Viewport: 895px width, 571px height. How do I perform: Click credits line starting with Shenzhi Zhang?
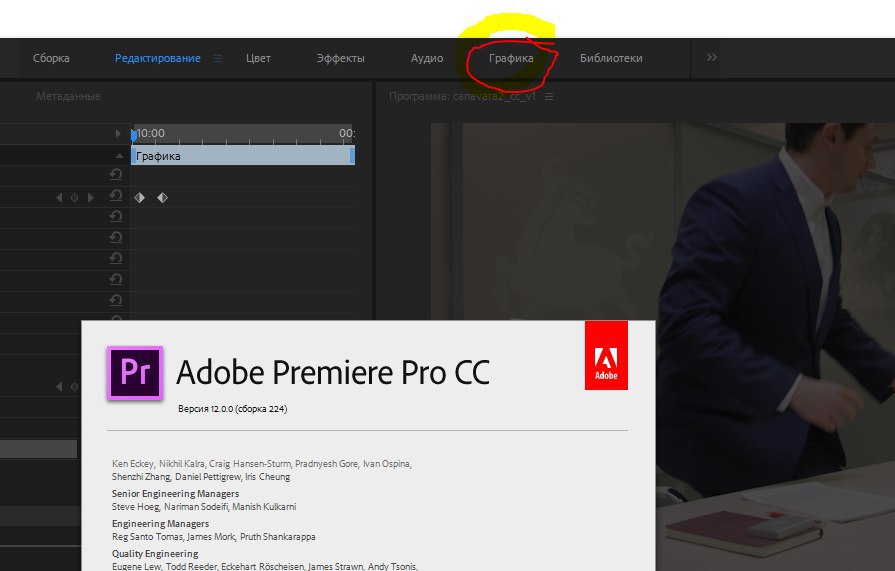201,477
